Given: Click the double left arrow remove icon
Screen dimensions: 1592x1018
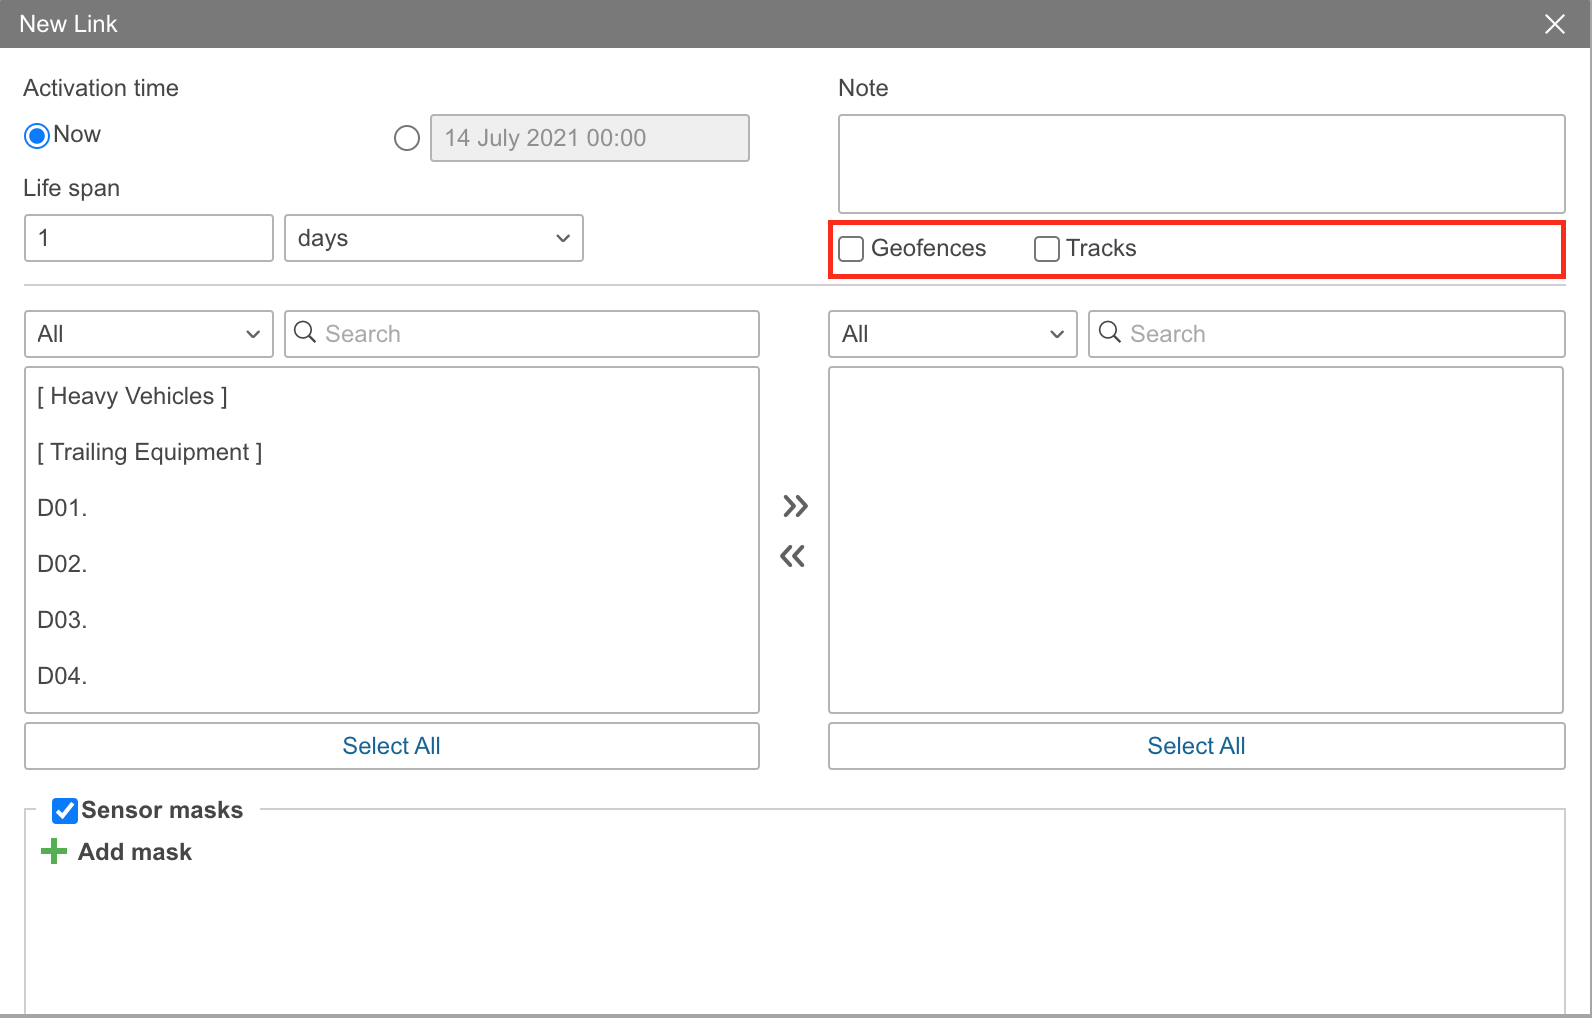Looking at the screenshot, I should click(x=792, y=556).
